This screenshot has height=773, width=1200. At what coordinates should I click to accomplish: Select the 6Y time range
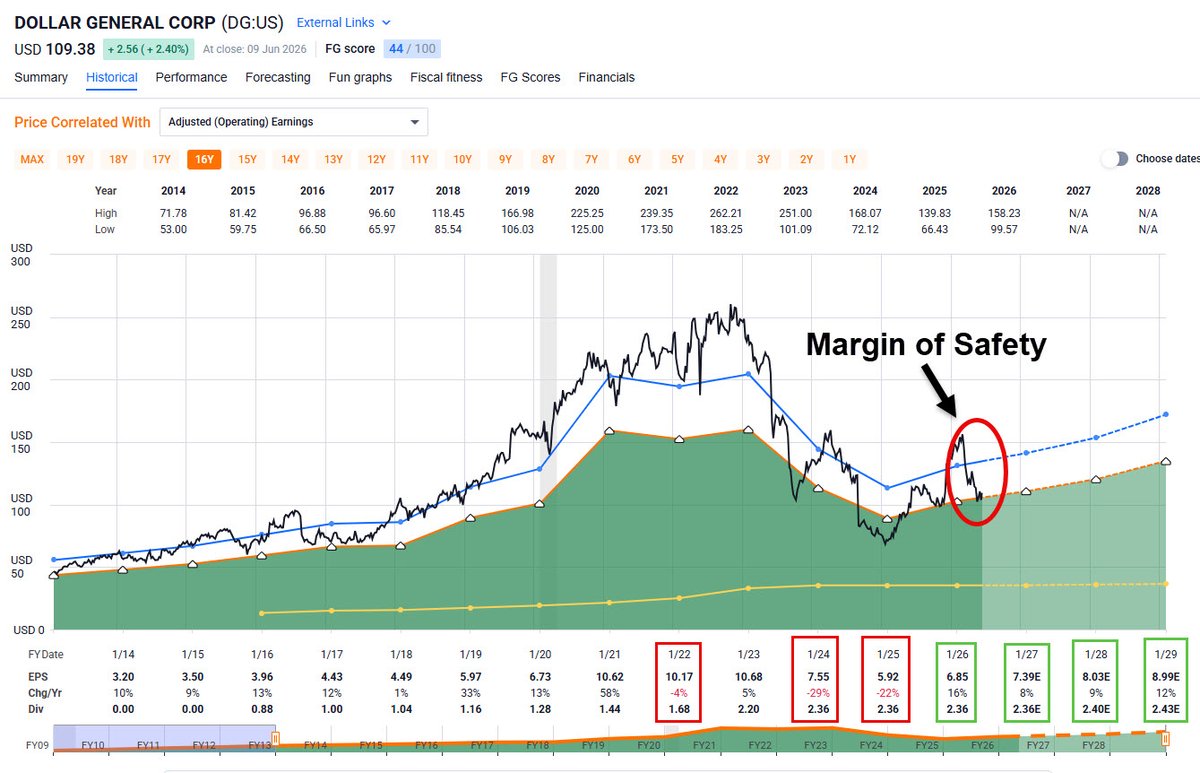pos(634,159)
